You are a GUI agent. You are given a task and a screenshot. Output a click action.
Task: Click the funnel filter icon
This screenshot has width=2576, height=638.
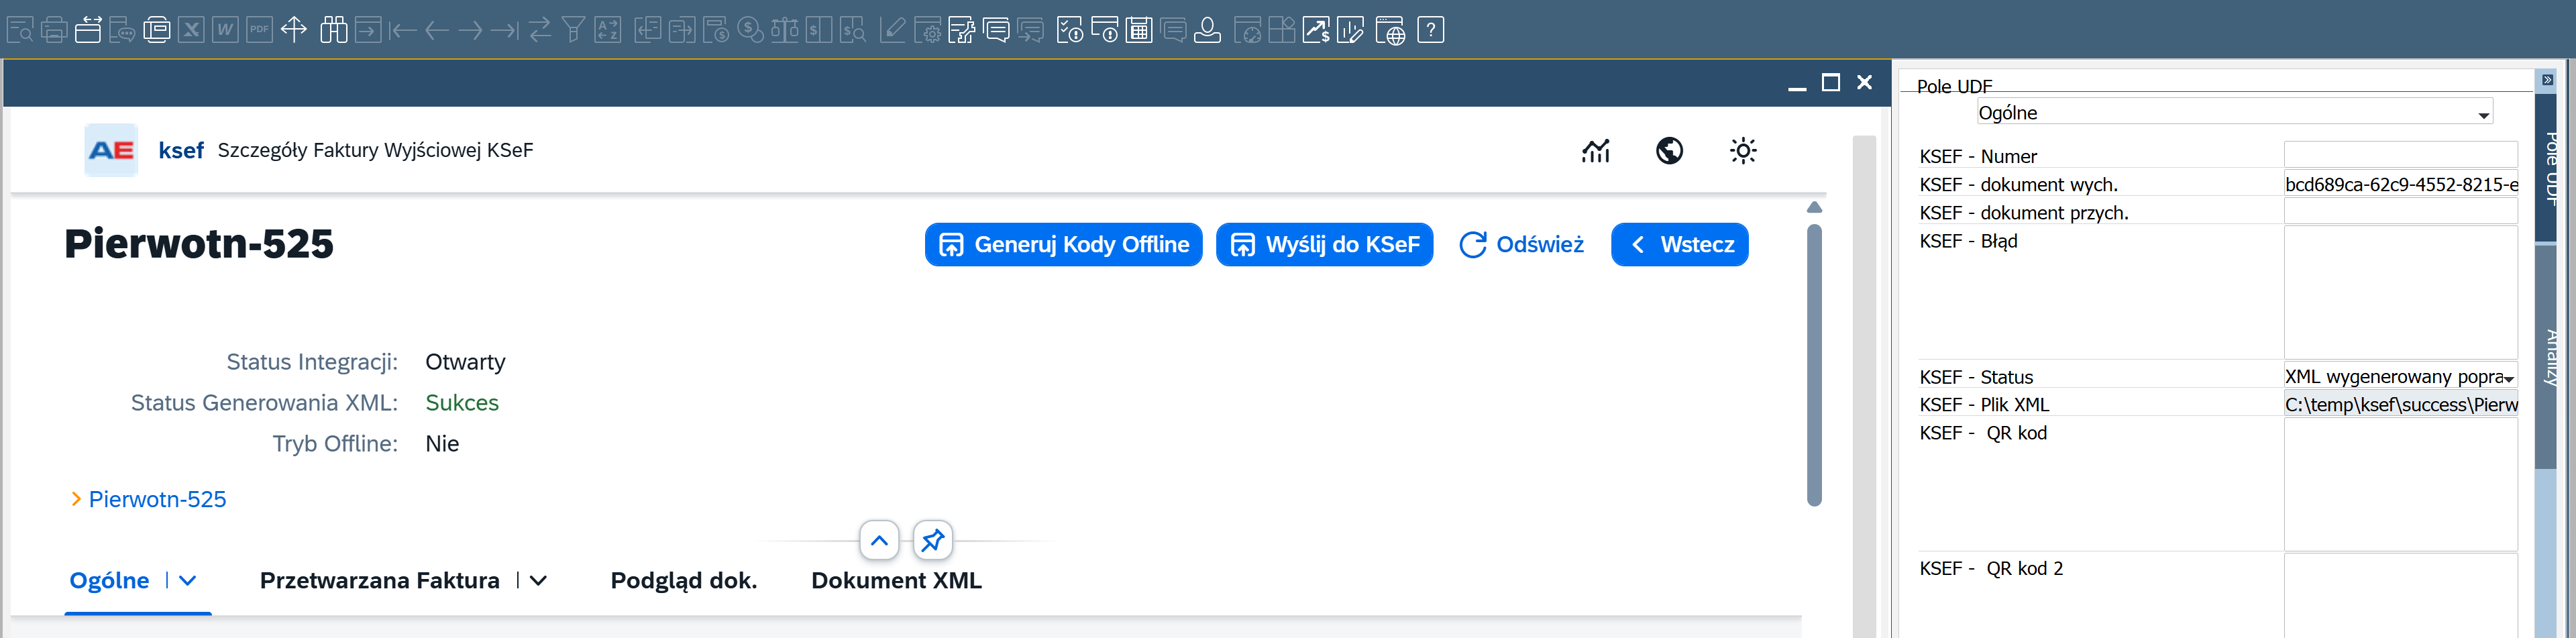click(573, 30)
